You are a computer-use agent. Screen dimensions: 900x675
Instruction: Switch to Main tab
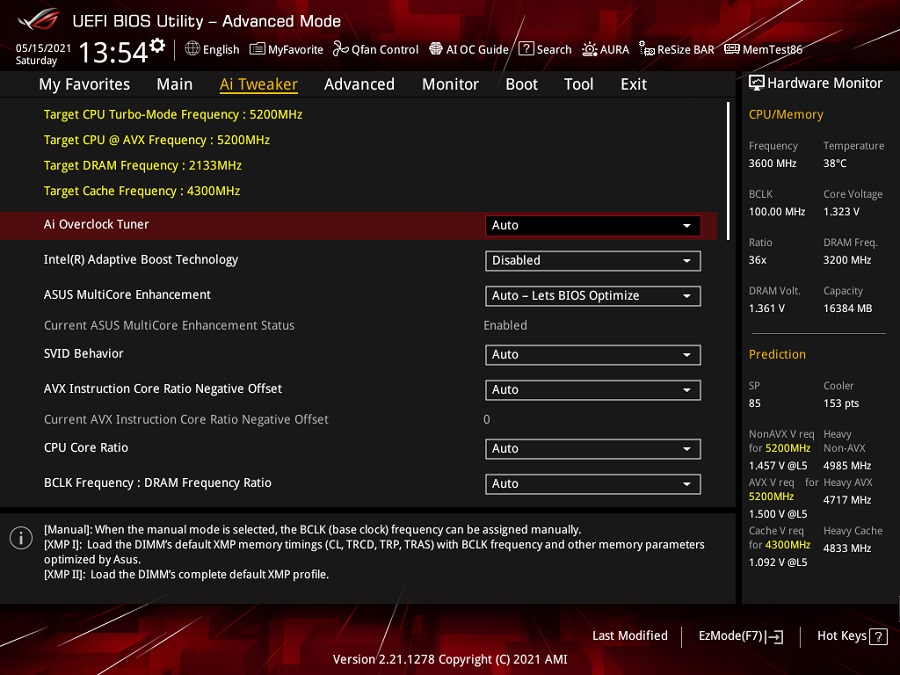[174, 84]
